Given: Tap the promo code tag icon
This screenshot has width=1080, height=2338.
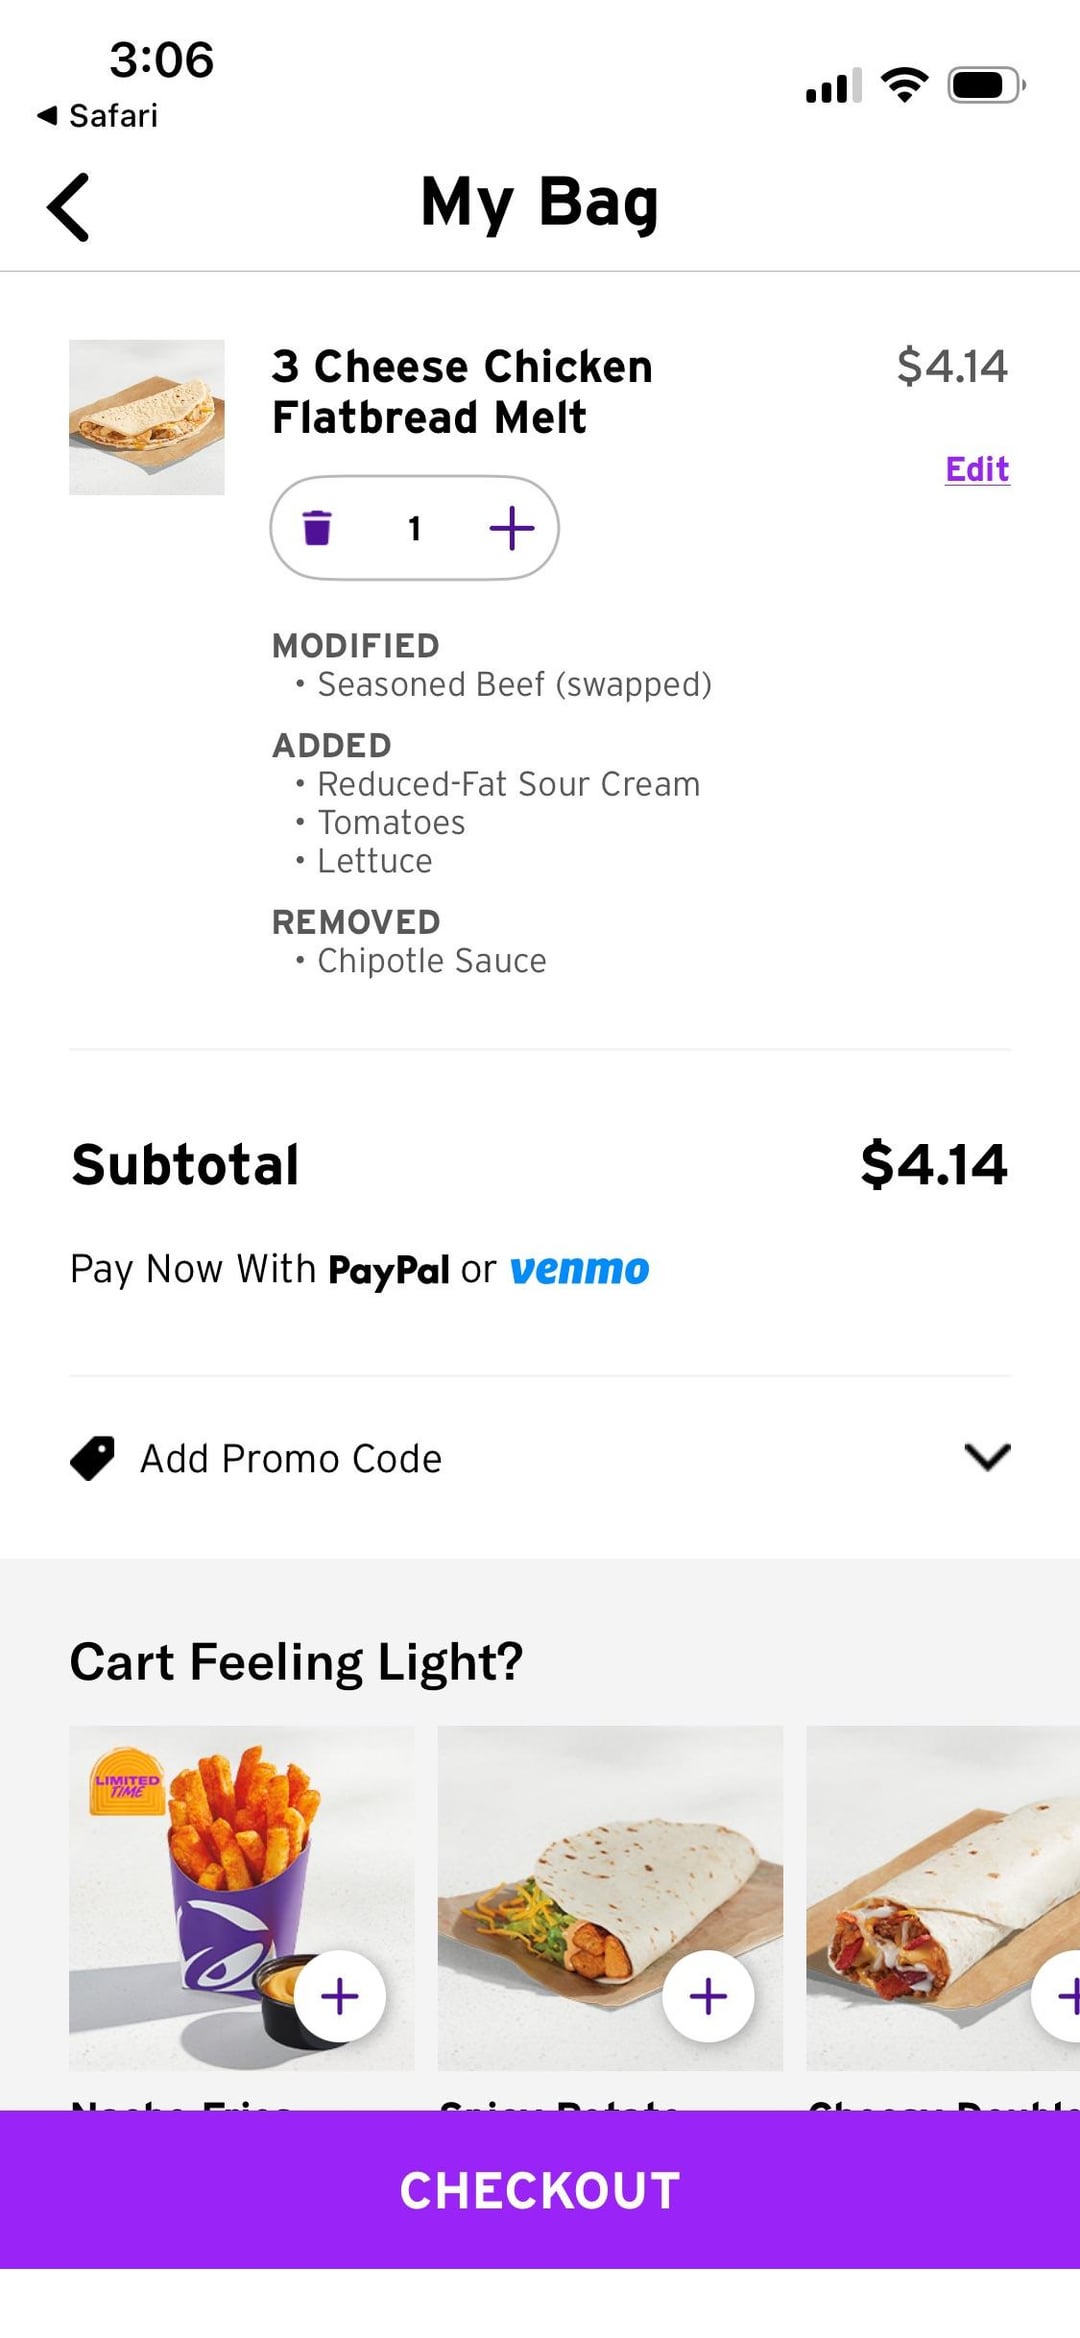Looking at the screenshot, I should click(x=92, y=1459).
